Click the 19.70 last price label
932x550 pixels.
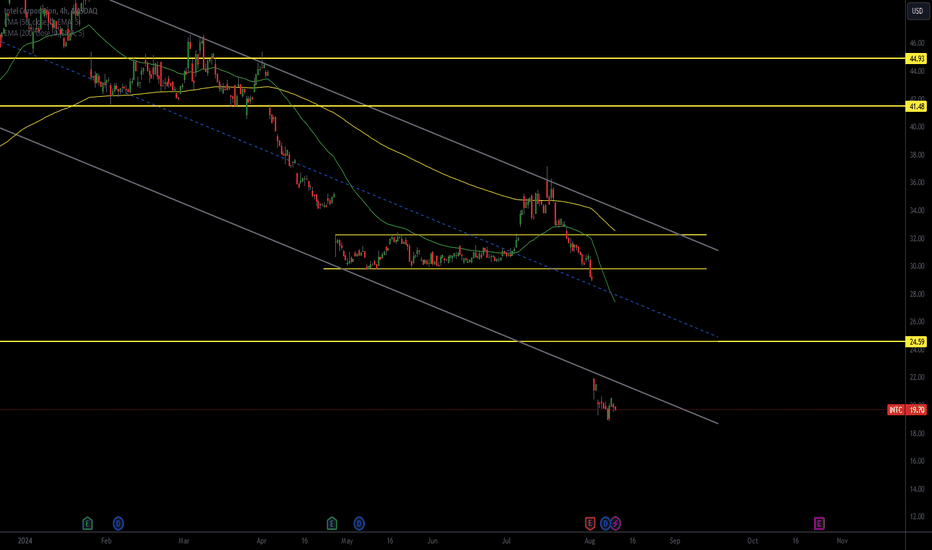point(917,410)
